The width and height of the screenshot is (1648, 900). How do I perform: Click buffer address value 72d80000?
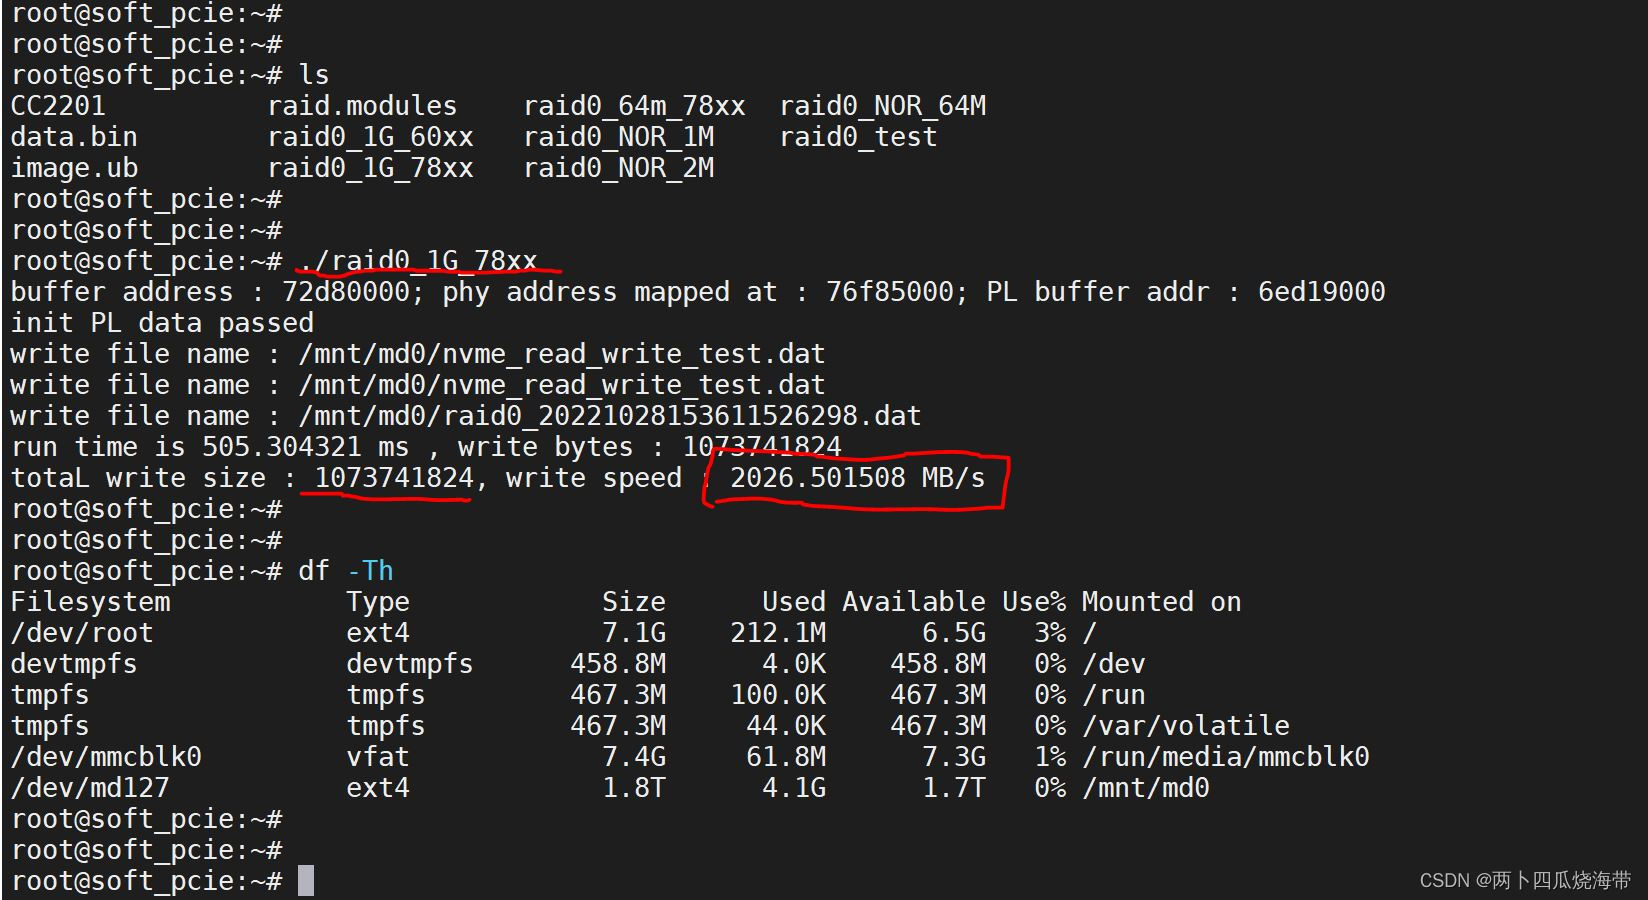click(x=346, y=292)
